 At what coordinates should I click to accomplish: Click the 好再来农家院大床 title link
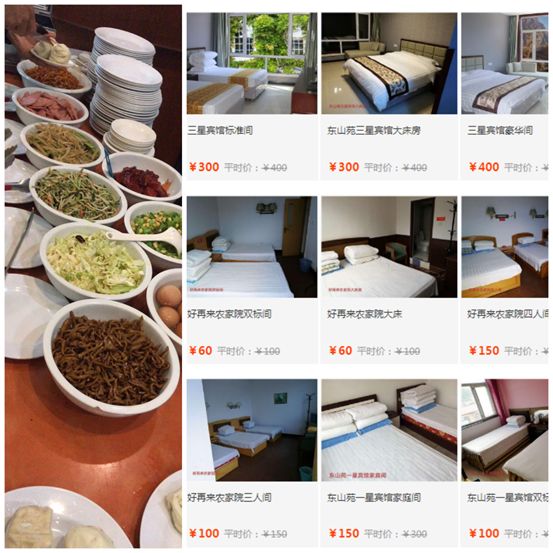[x=364, y=314]
